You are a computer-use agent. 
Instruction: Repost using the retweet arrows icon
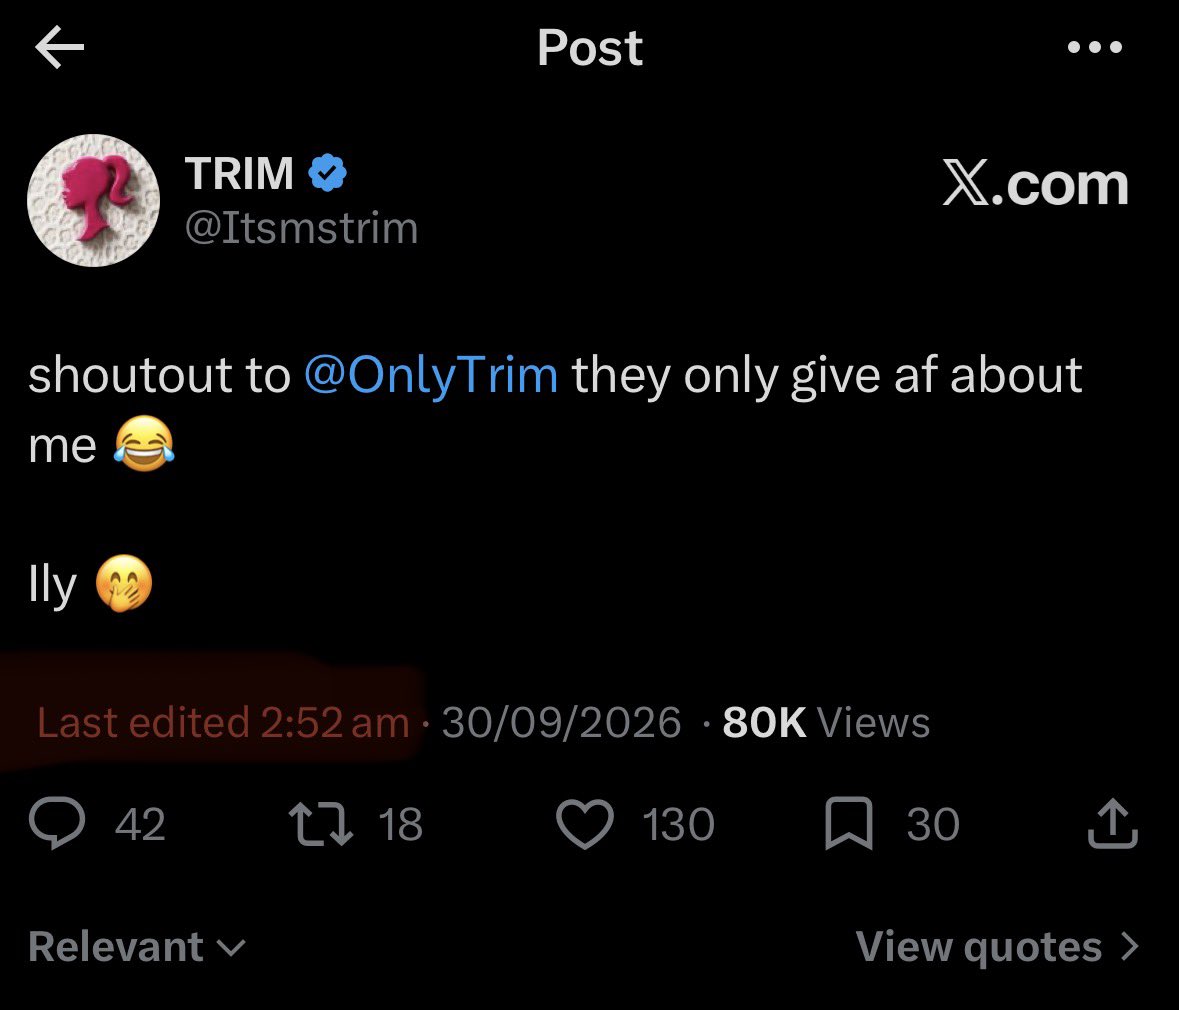[321, 823]
